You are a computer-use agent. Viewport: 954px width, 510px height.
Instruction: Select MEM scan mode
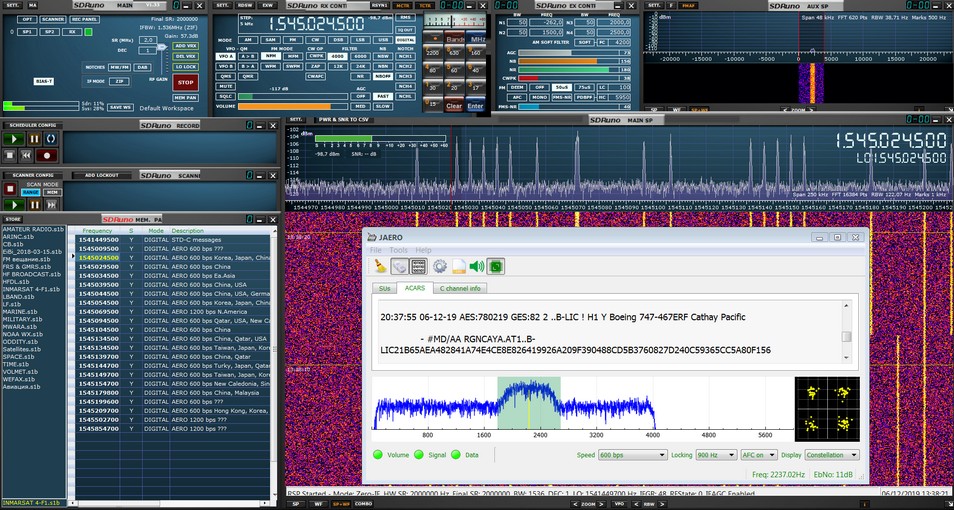tap(52, 192)
